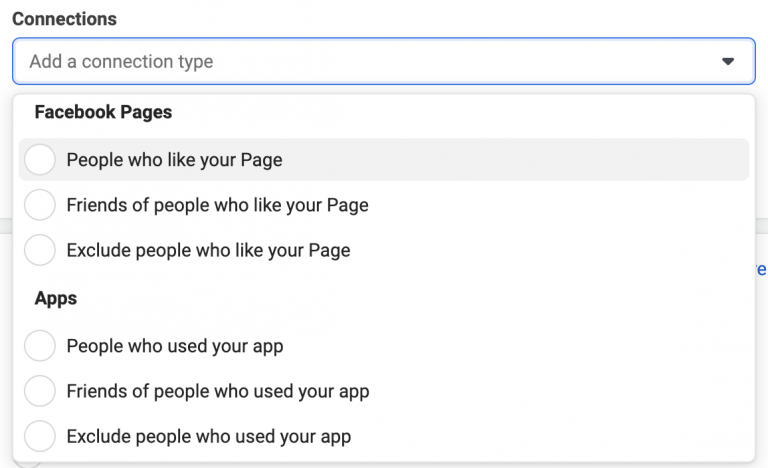This screenshot has width=768, height=468.
Task: Choose 'Friends of people who used your app' text
Action: click(218, 391)
